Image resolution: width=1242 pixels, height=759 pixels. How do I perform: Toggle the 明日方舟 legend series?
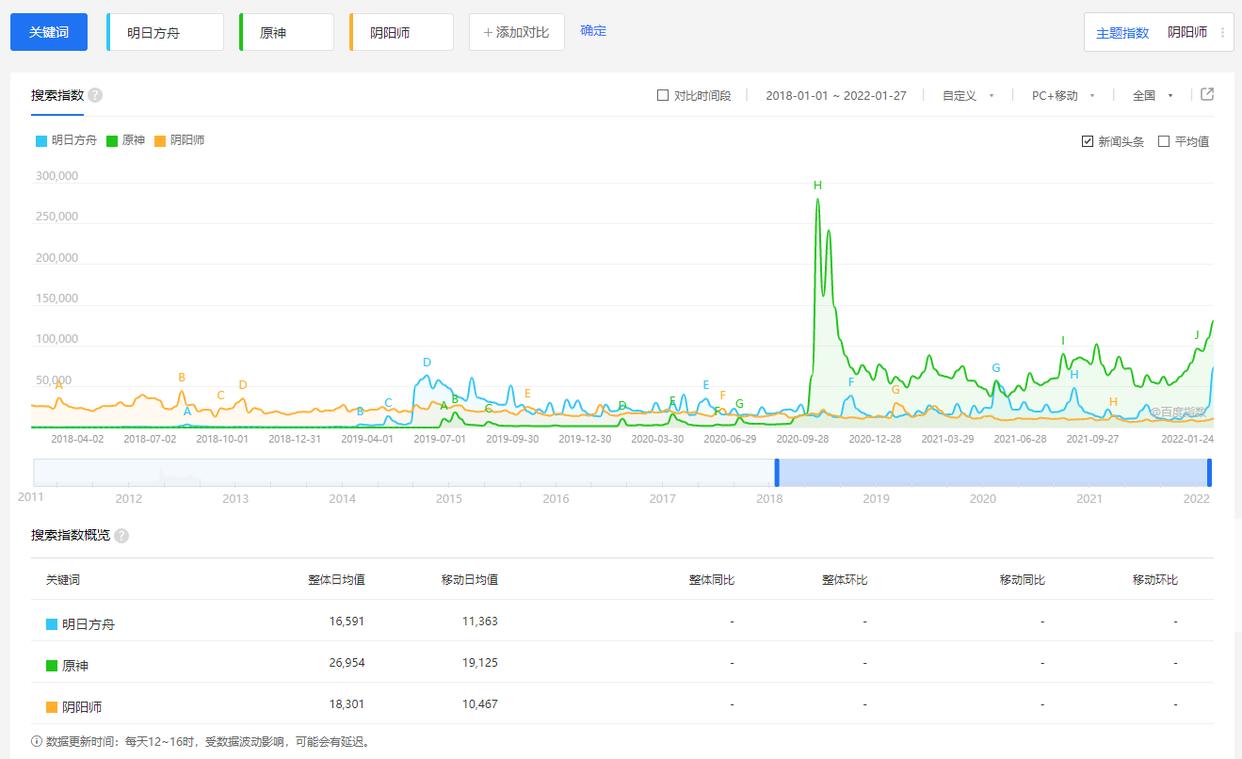tap(66, 141)
